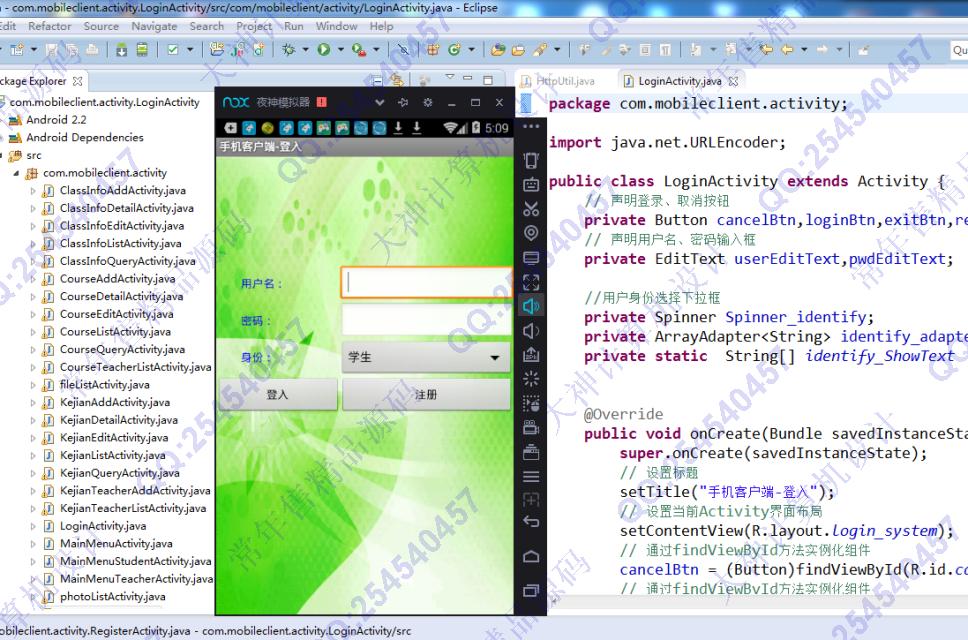The width and height of the screenshot is (968, 640).
Task: Open the Debug button dropdown arrow
Action: click(305, 49)
